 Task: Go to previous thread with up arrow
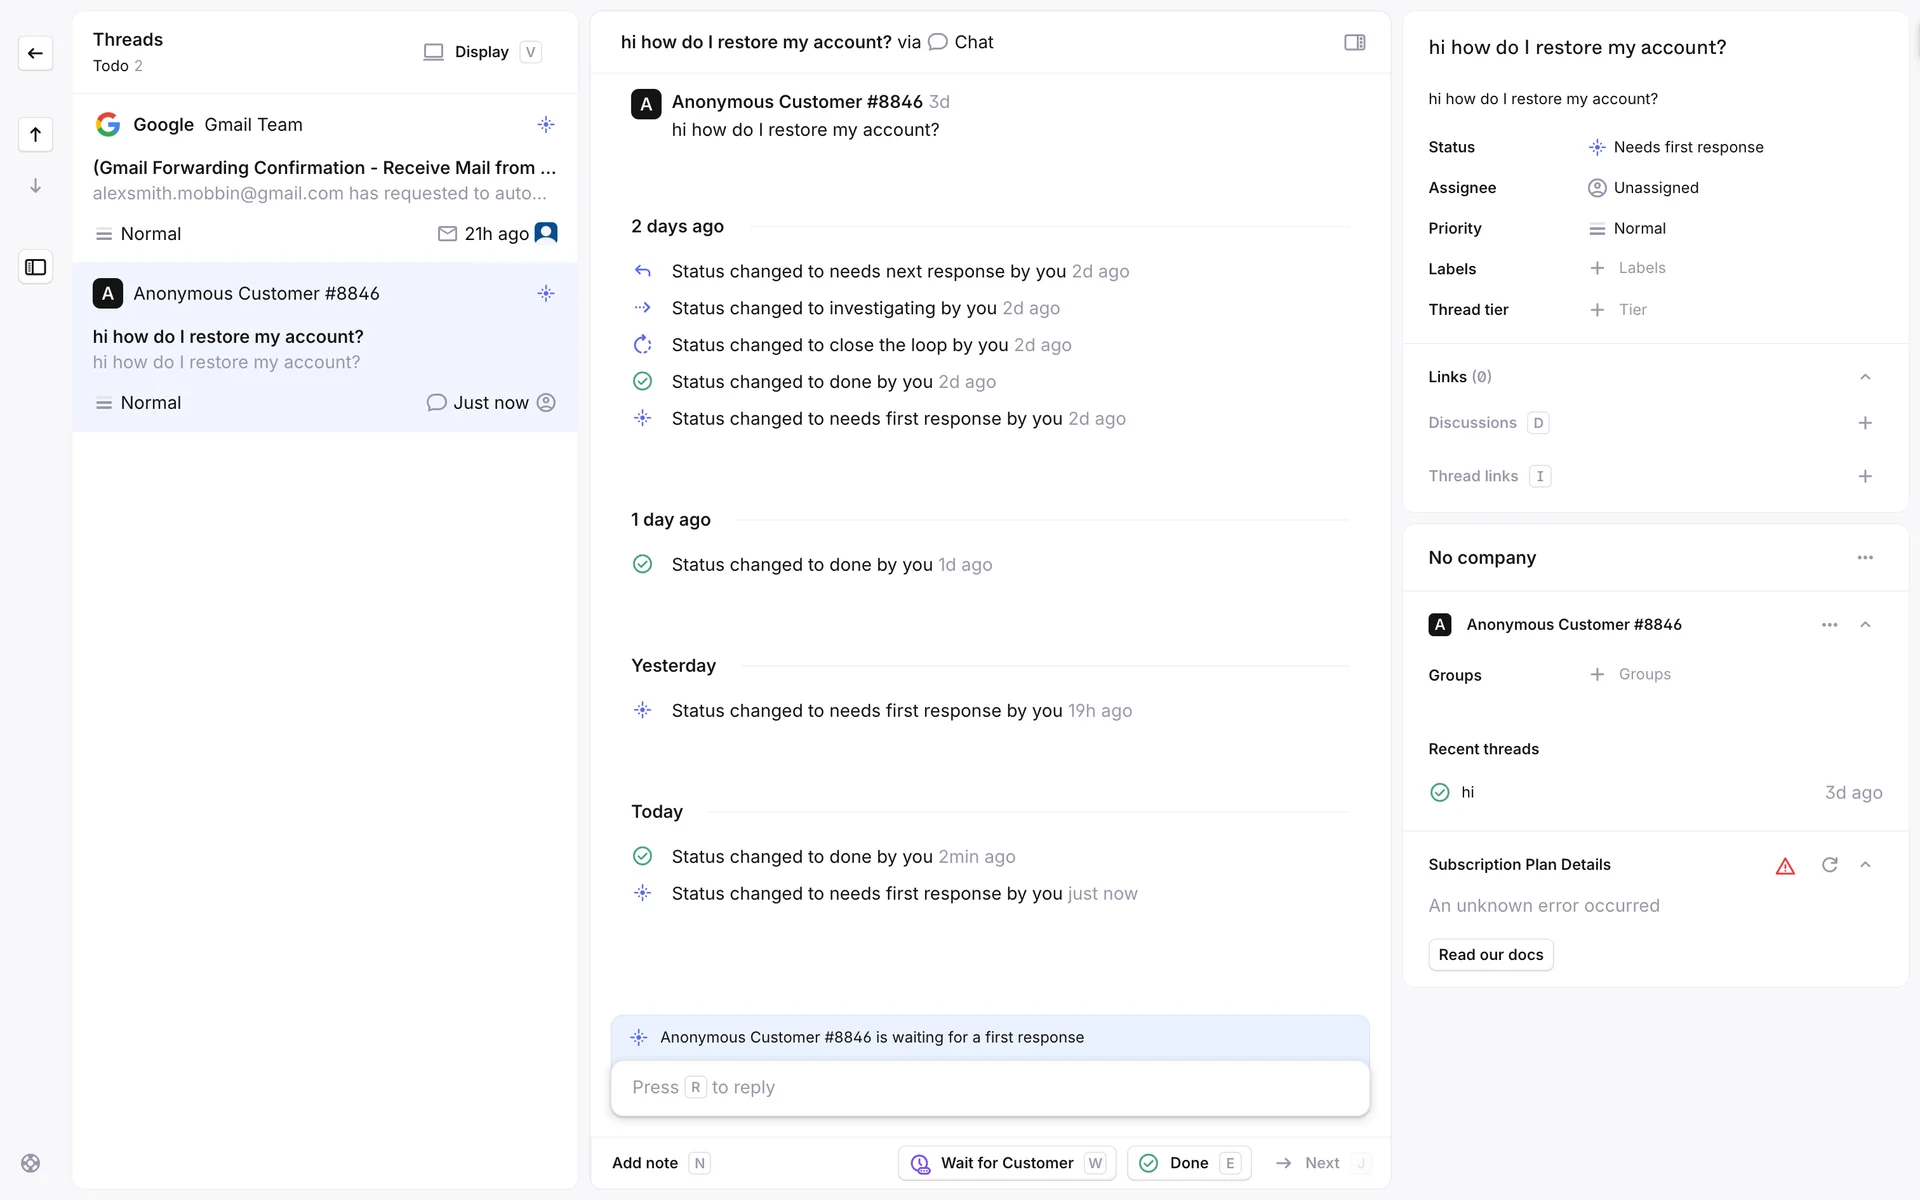(35, 134)
